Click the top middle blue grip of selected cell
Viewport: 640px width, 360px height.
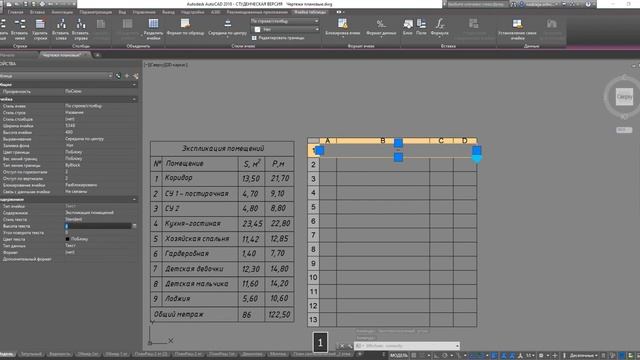(398, 143)
